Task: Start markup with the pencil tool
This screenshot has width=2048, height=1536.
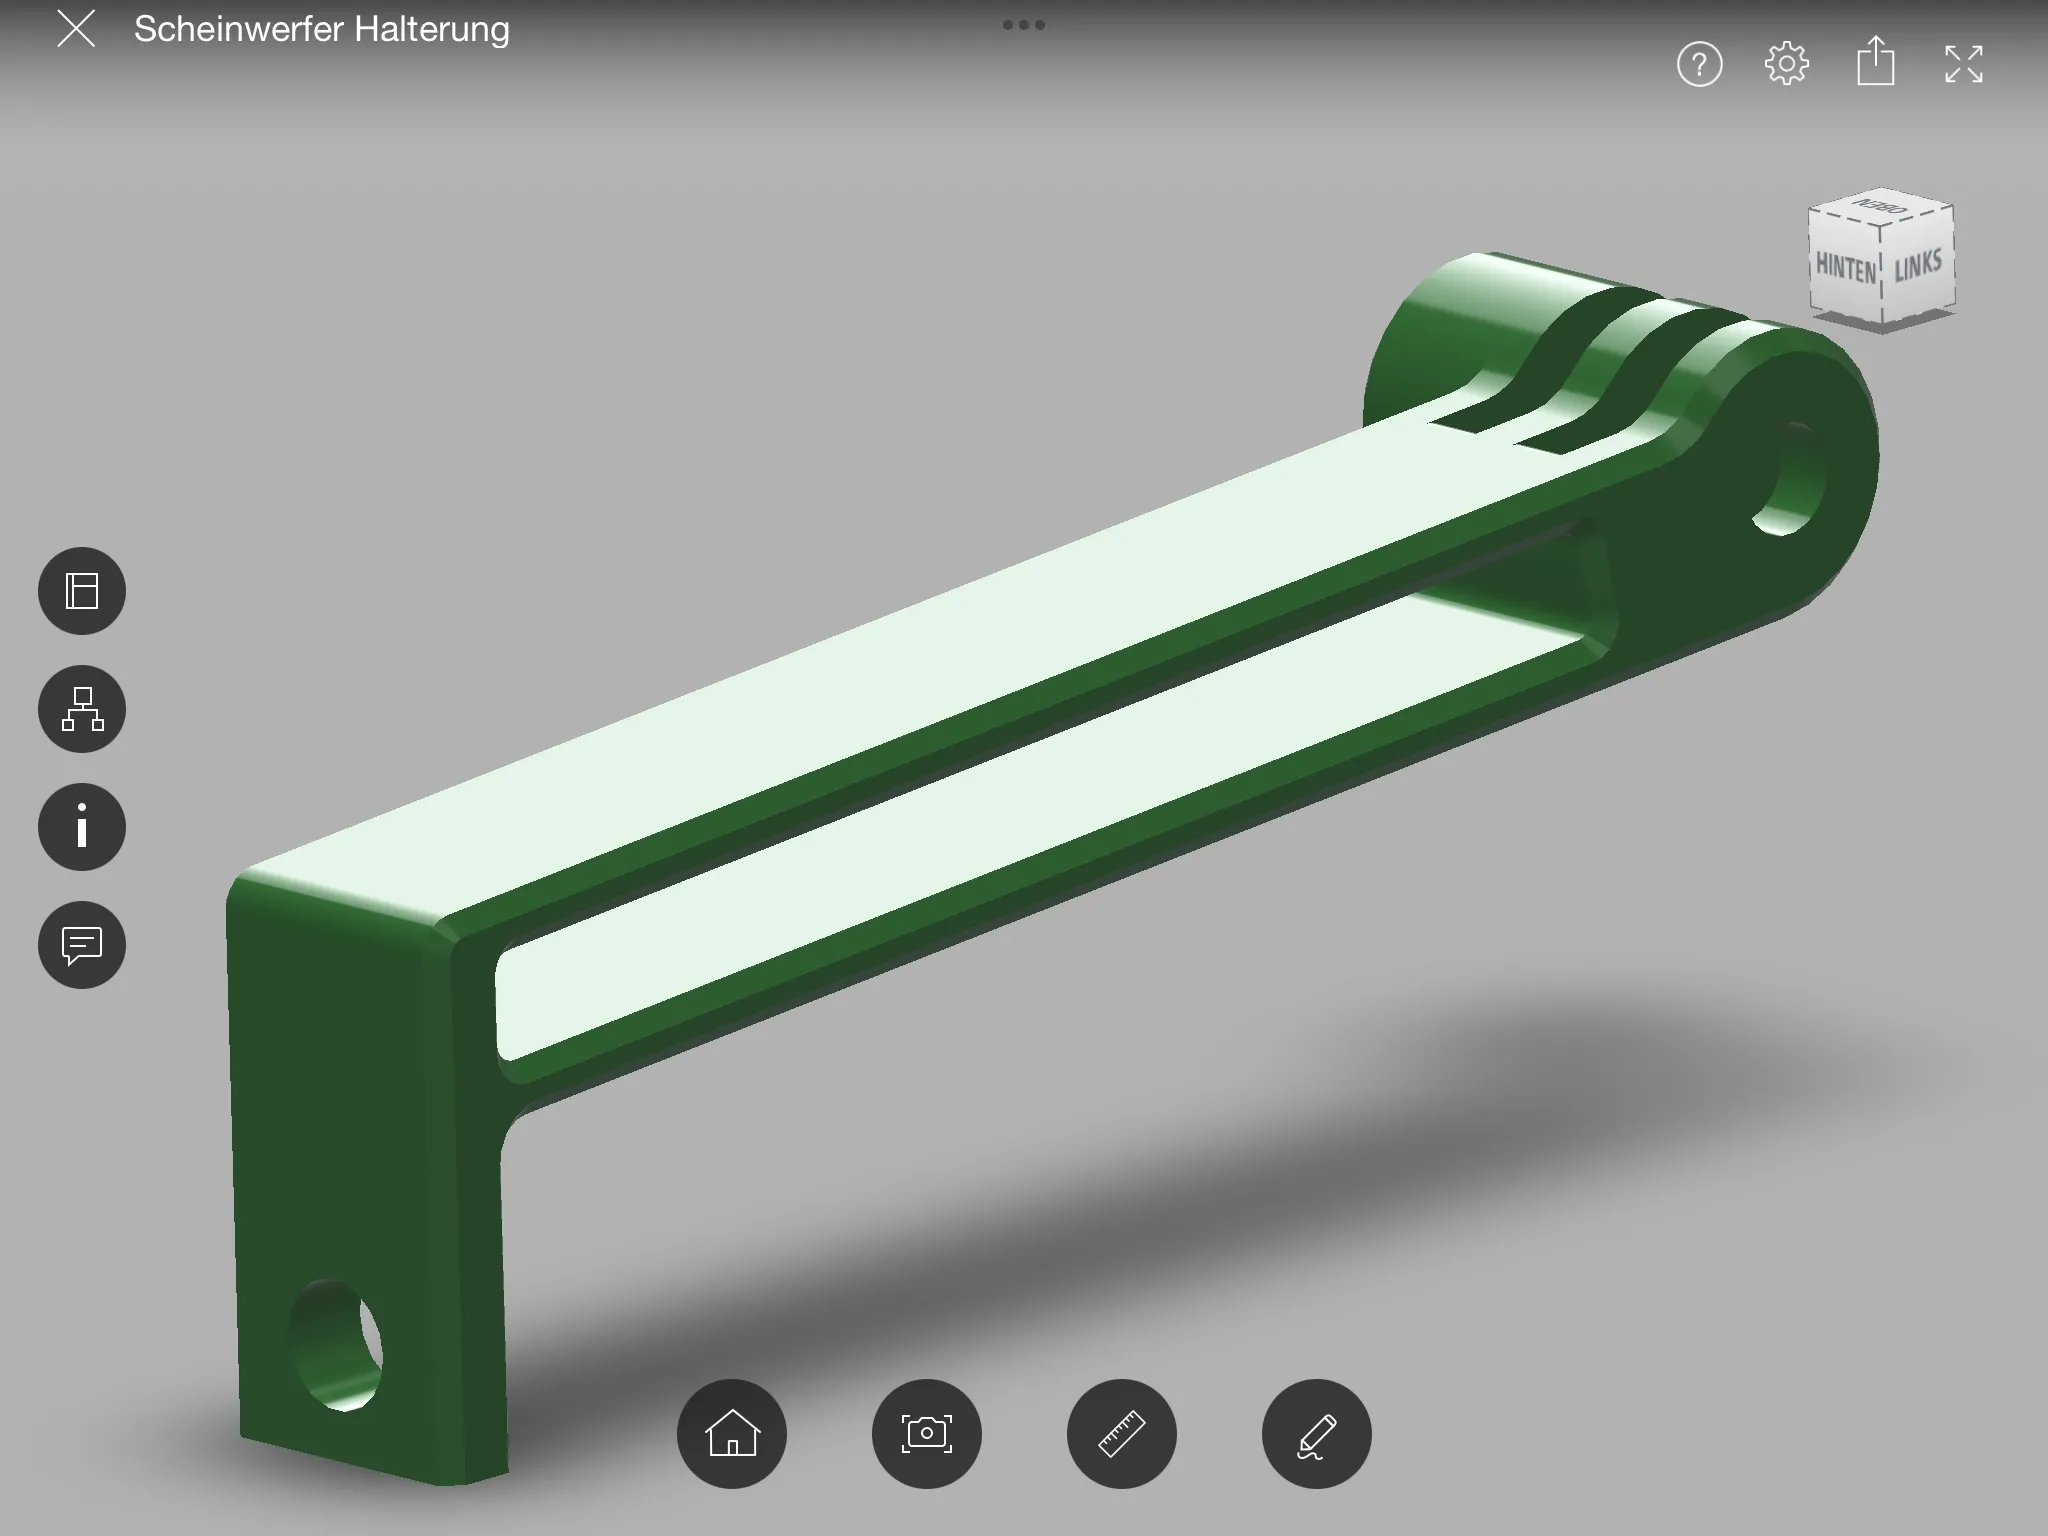Action: click(x=1317, y=1434)
